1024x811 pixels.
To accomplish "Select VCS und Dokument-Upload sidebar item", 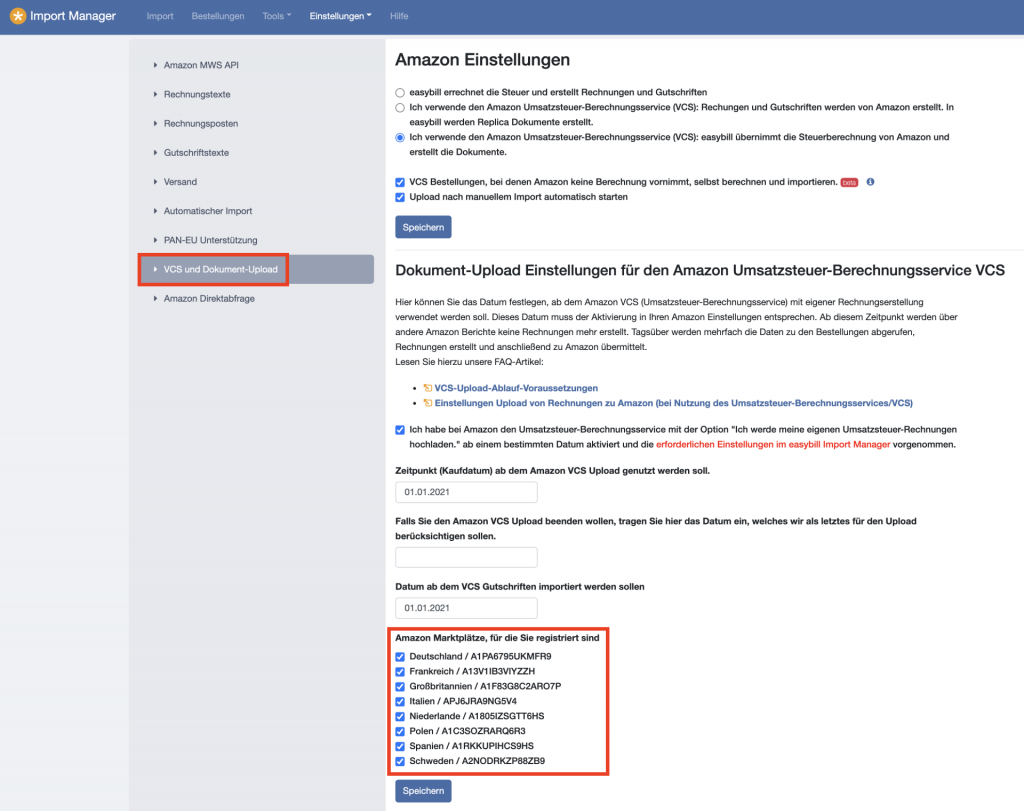I will click(x=257, y=269).
